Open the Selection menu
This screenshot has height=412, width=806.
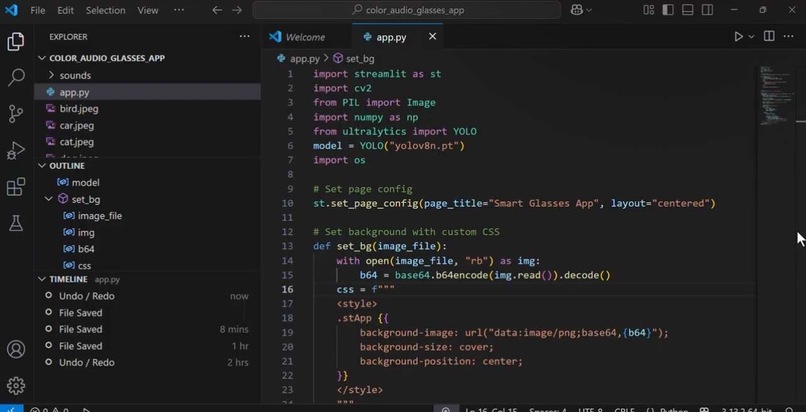coord(103,10)
